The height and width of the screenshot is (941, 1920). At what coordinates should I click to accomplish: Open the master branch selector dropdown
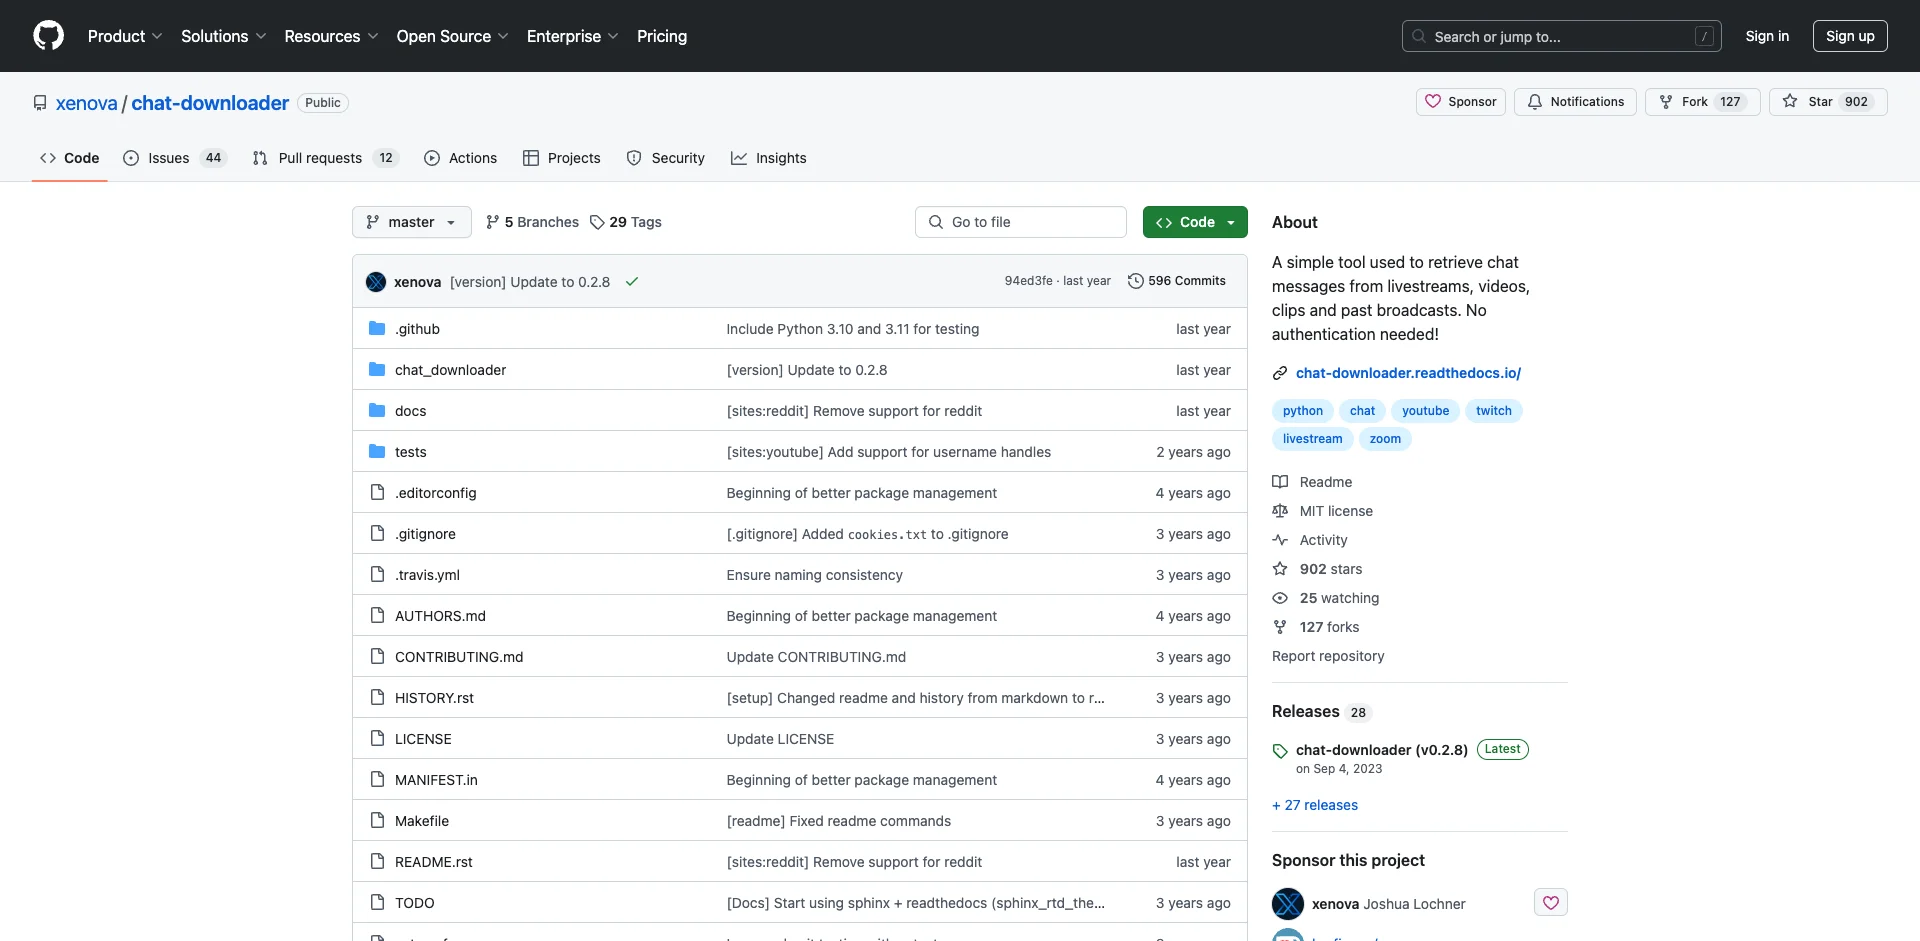point(411,222)
